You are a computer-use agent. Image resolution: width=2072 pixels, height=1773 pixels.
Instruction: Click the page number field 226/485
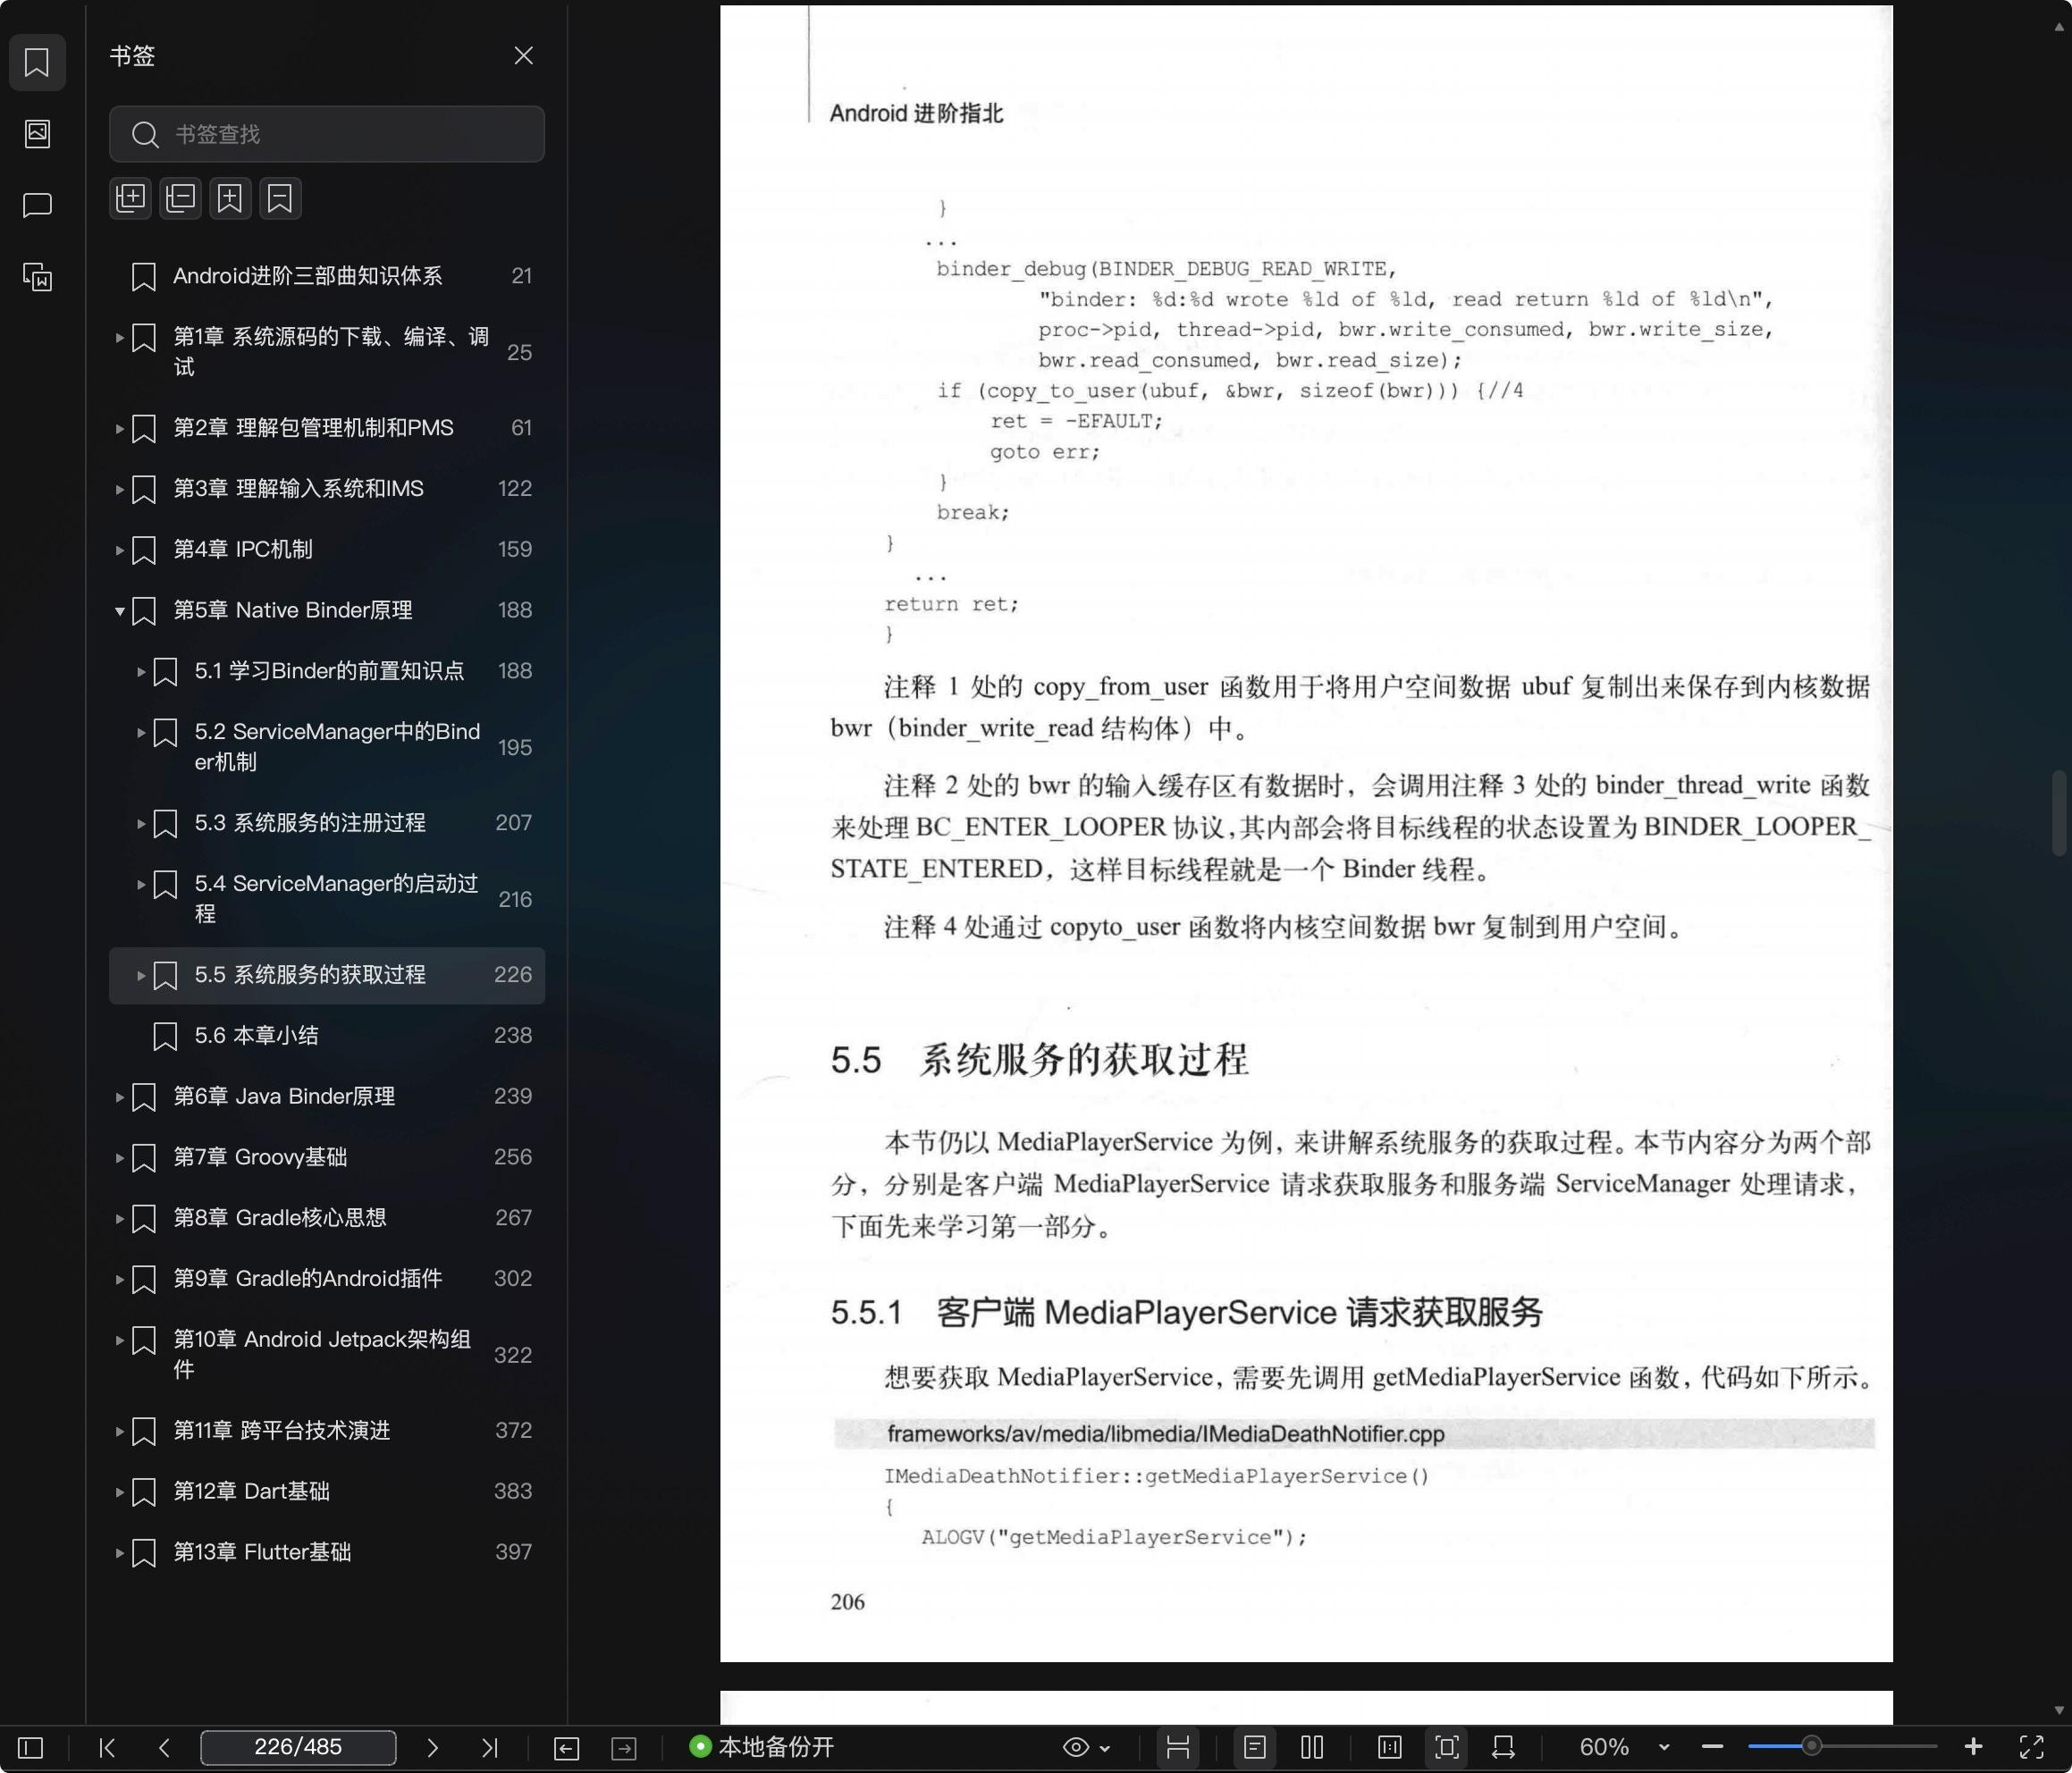(x=298, y=1747)
